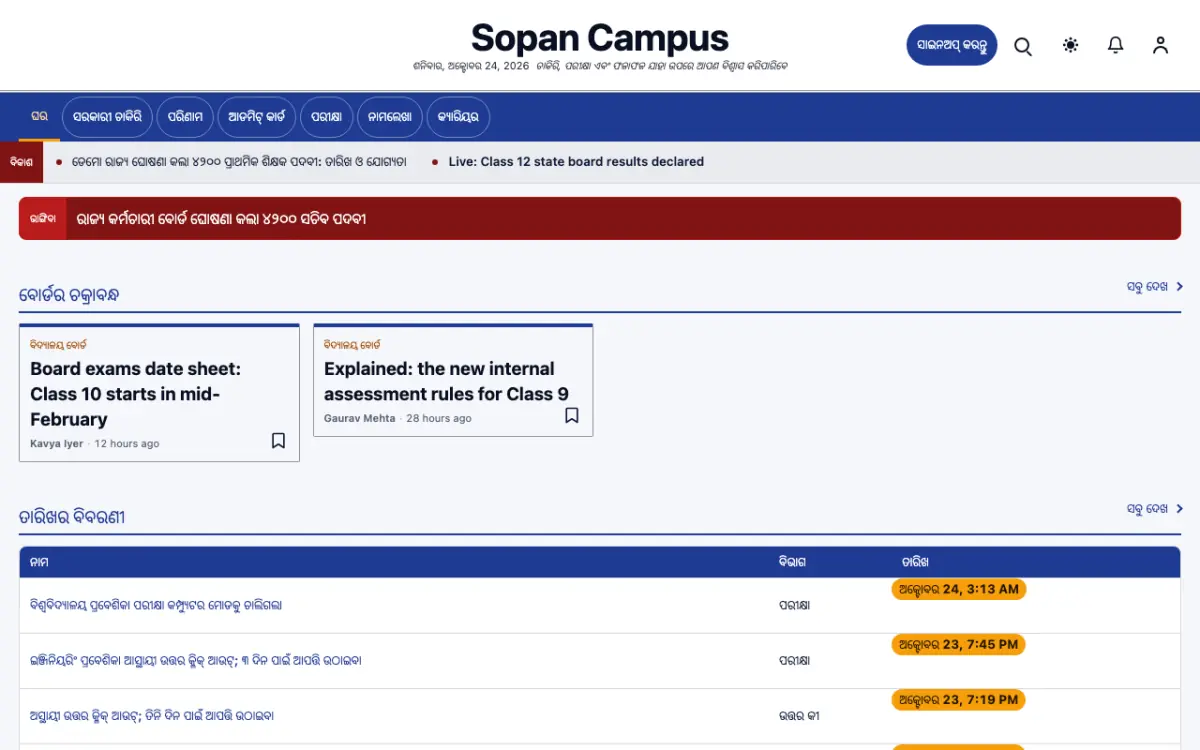Switch to the "କ୍ୟାରିୟର" career nav tab
The height and width of the screenshot is (750, 1200).
pyautogui.click(x=458, y=117)
